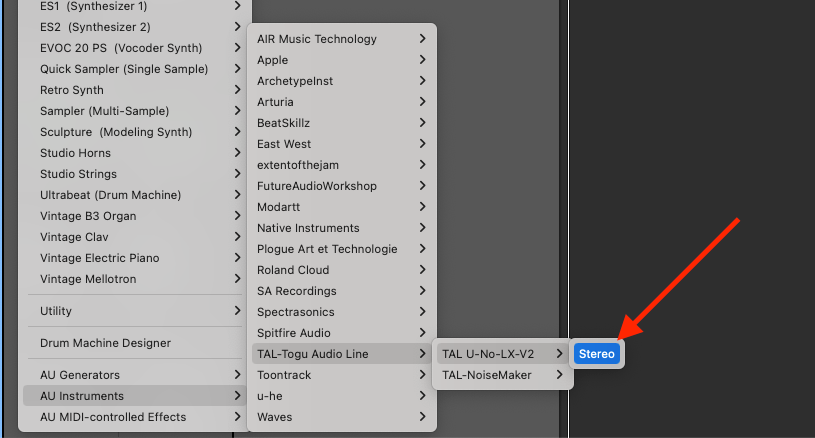Open Native Instruments submenu
Image resolution: width=815 pixels, height=438 pixels.
[x=341, y=228]
